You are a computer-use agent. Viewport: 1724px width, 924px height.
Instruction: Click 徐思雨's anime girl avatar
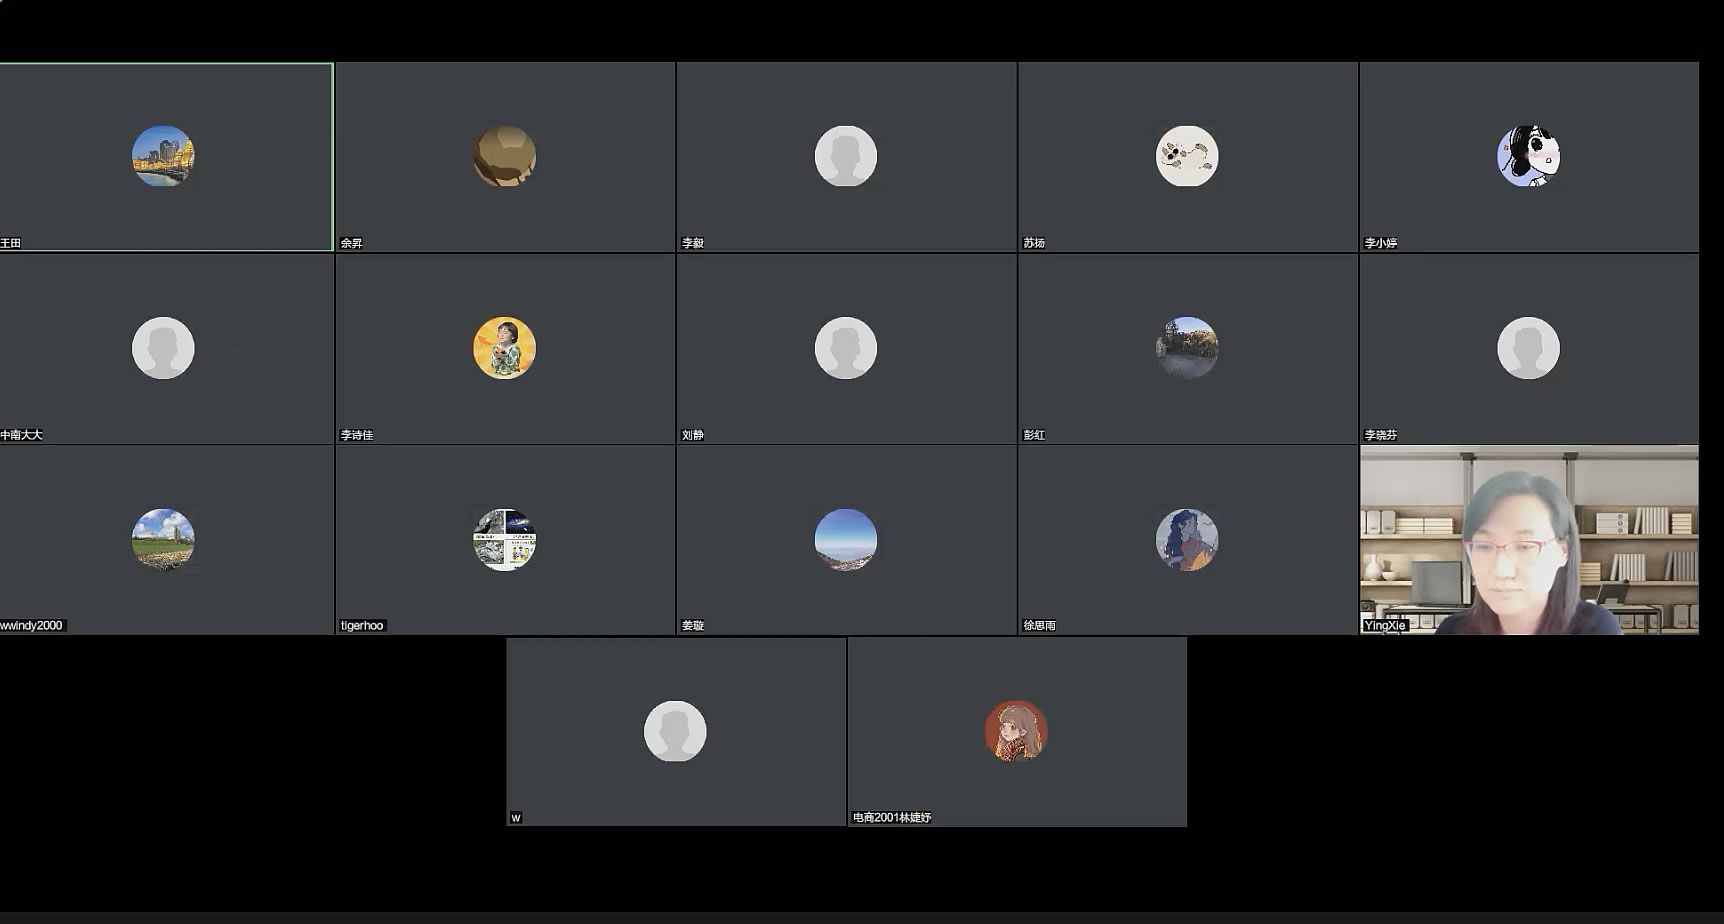click(x=1187, y=540)
